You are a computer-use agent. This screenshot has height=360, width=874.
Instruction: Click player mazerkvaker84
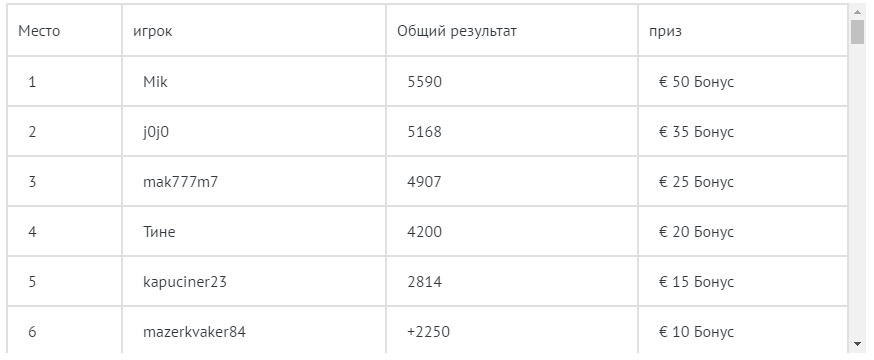195,332
